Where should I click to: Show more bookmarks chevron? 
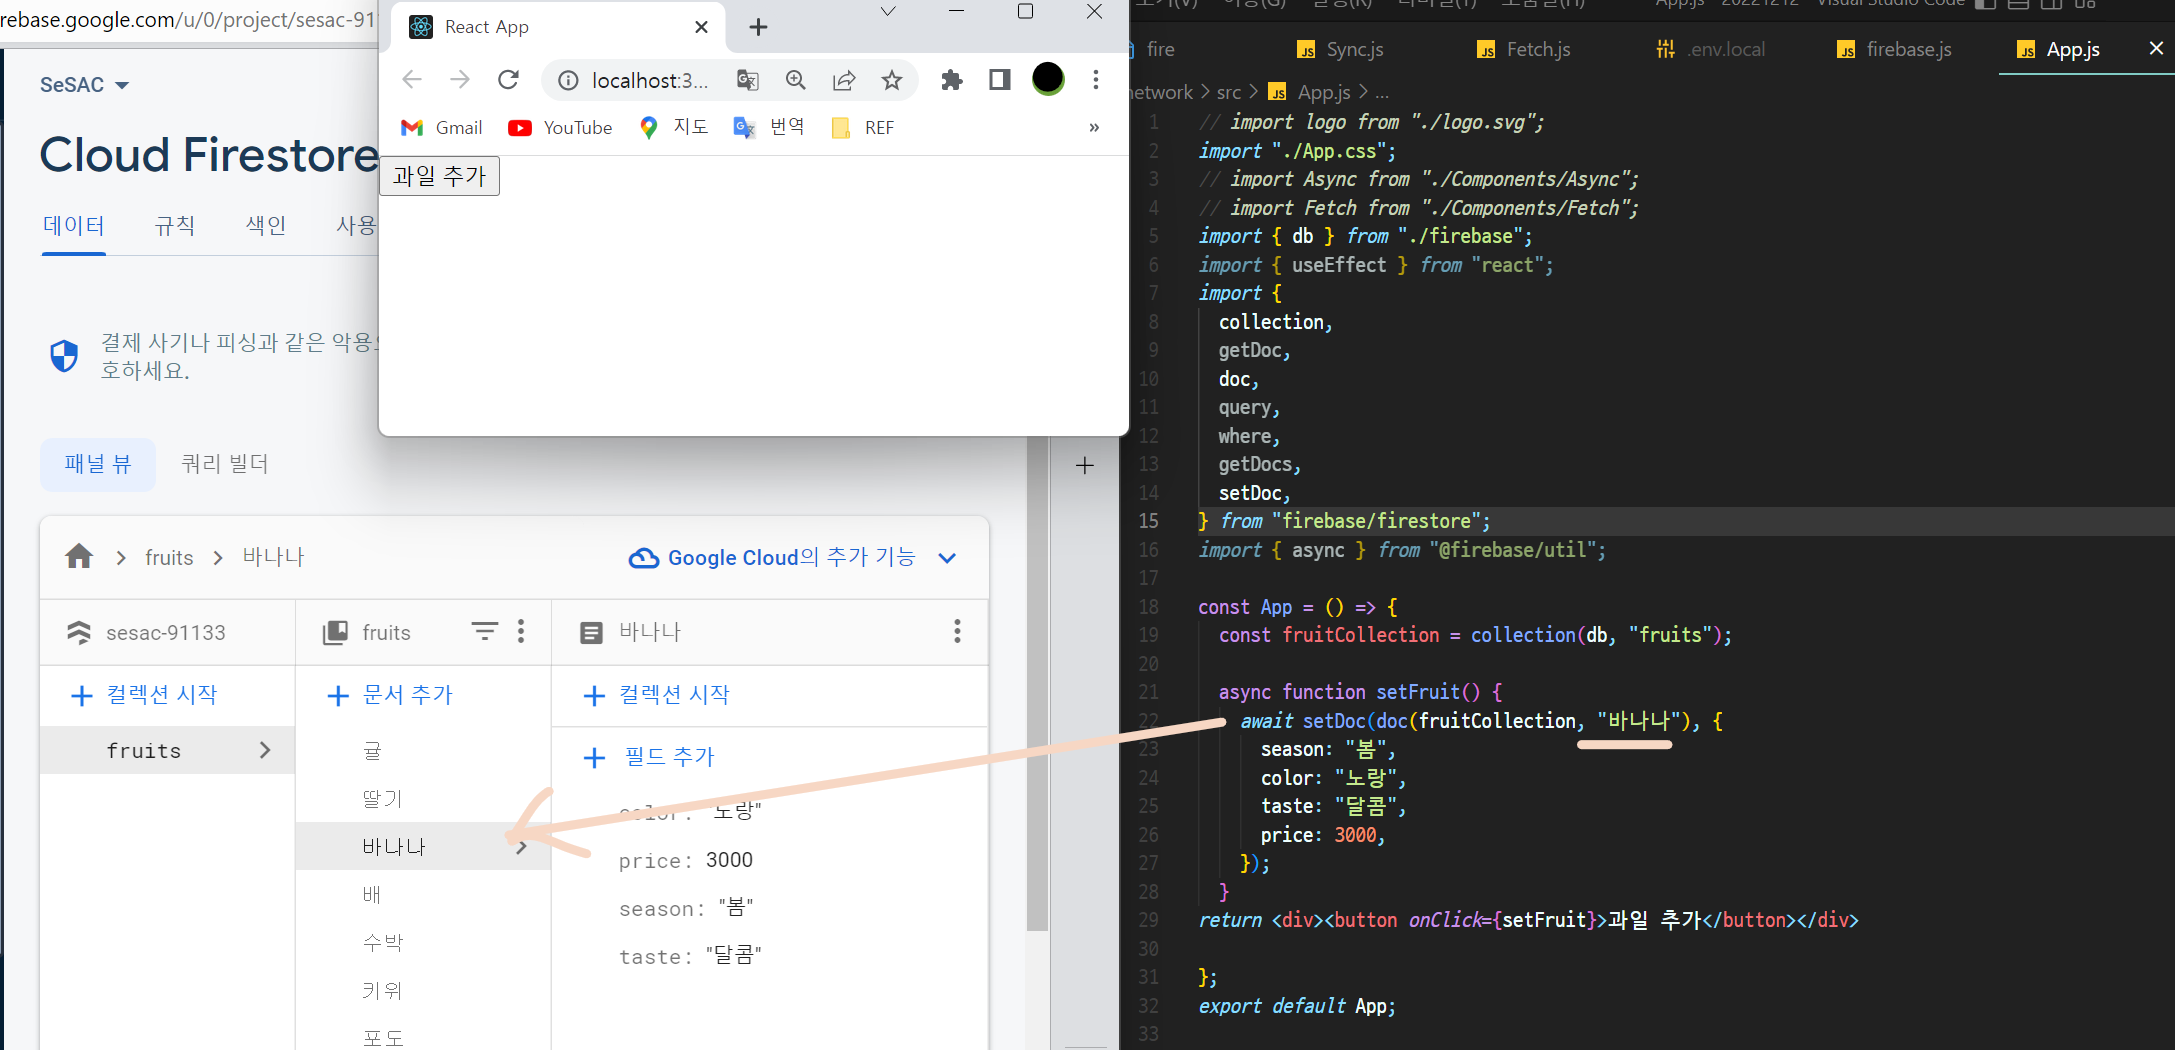(x=1094, y=128)
